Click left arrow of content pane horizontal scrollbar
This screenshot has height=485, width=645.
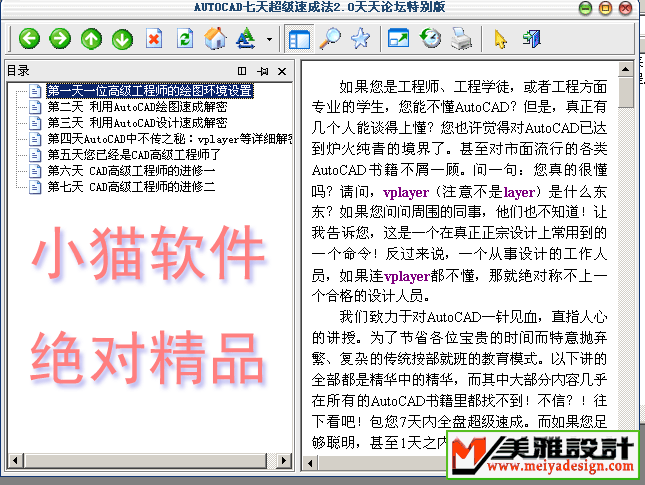coord(310,463)
